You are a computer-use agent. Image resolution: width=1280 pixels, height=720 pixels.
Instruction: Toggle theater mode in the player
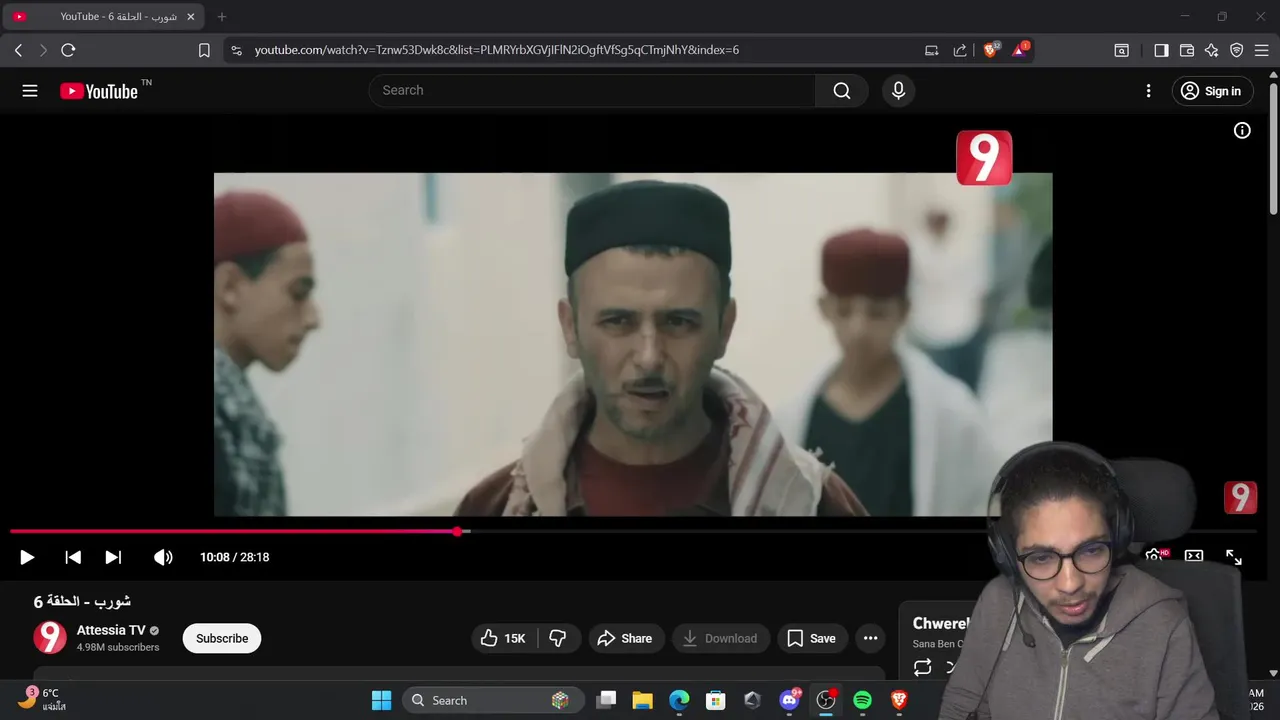click(1194, 556)
